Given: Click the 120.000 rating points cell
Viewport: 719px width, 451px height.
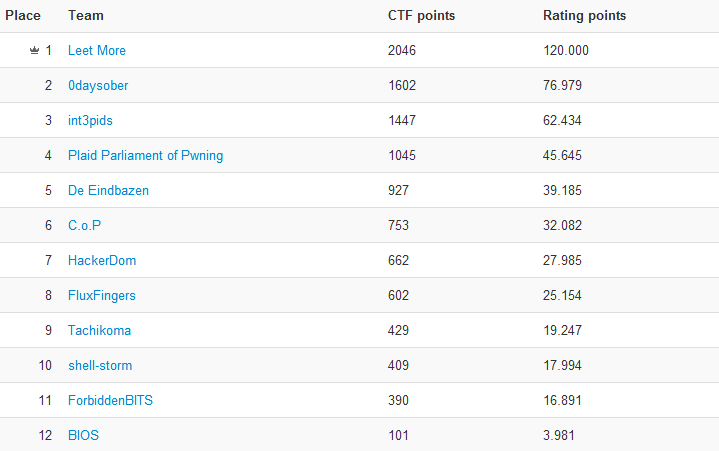Looking at the screenshot, I should pos(566,50).
